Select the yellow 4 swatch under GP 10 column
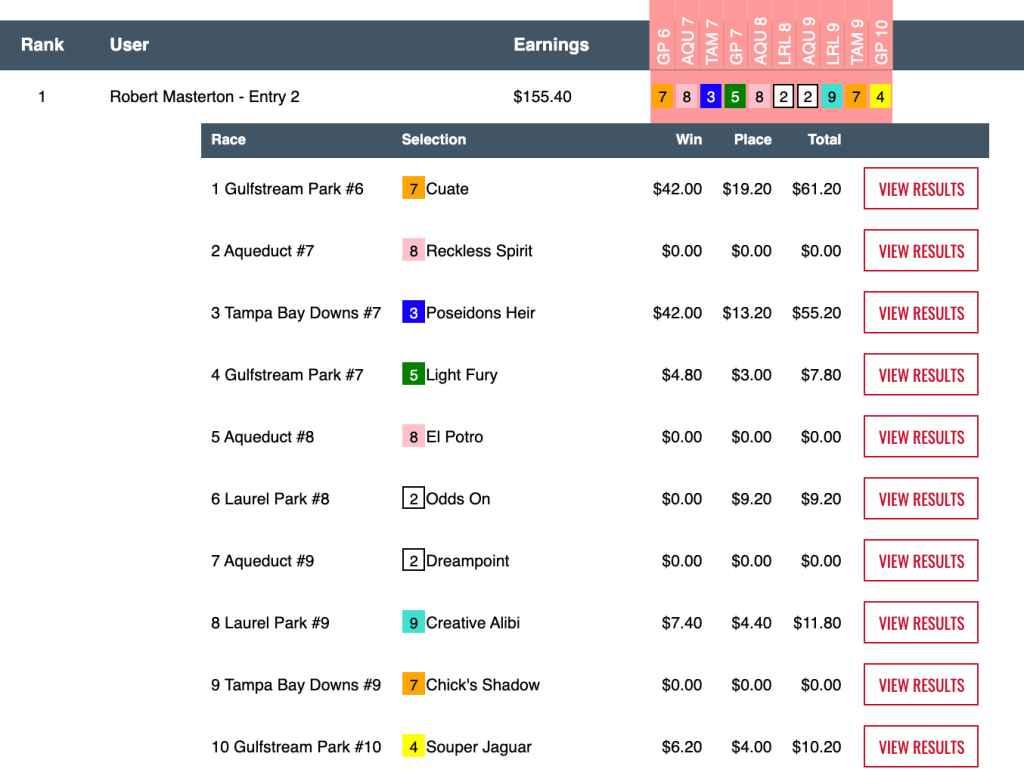 (x=880, y=97)
